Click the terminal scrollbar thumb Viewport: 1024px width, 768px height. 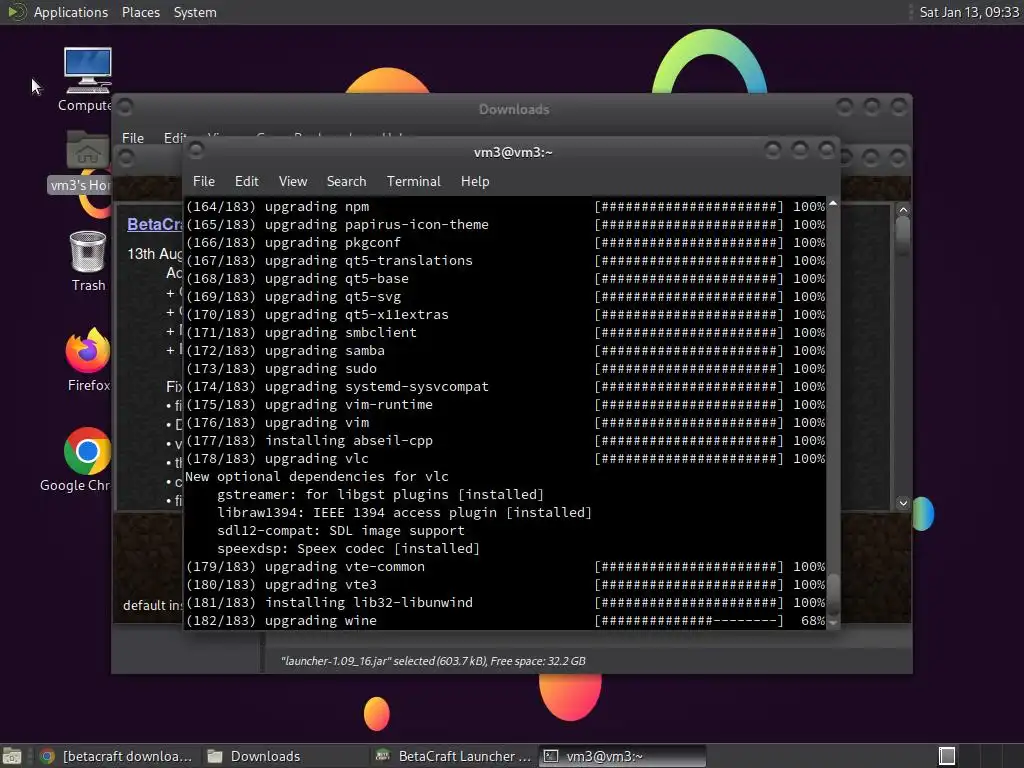(833, 596)
